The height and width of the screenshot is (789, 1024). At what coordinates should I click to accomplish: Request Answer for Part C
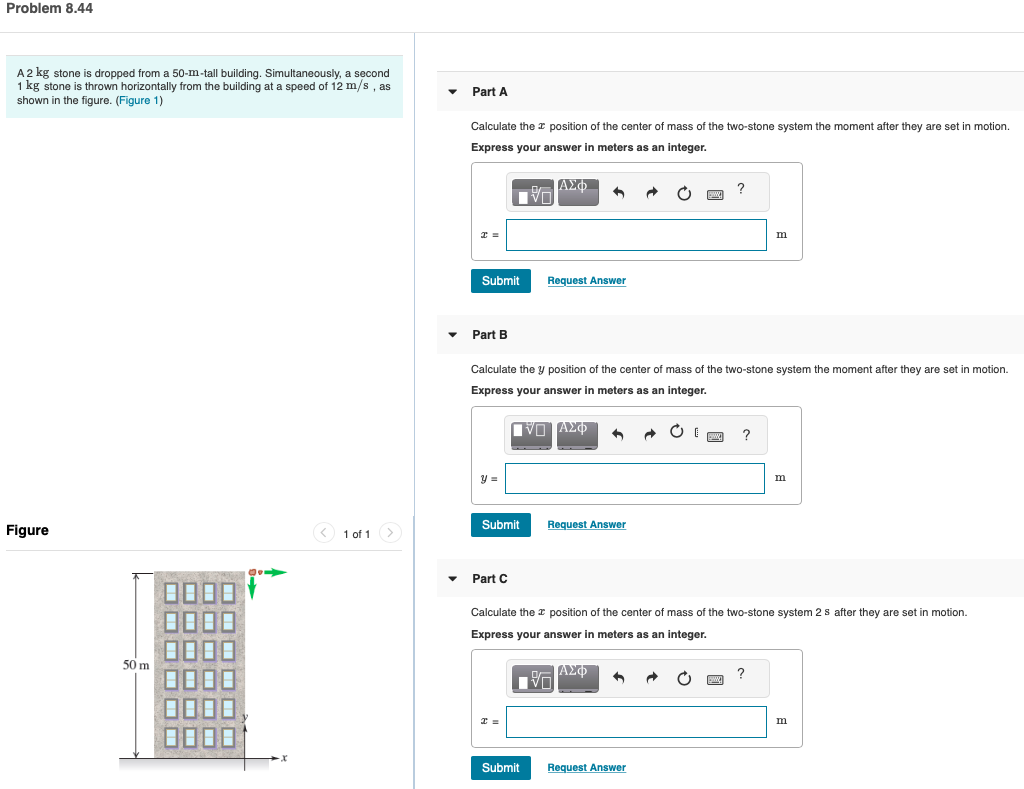pyautogui.click(x=586, y=768)
